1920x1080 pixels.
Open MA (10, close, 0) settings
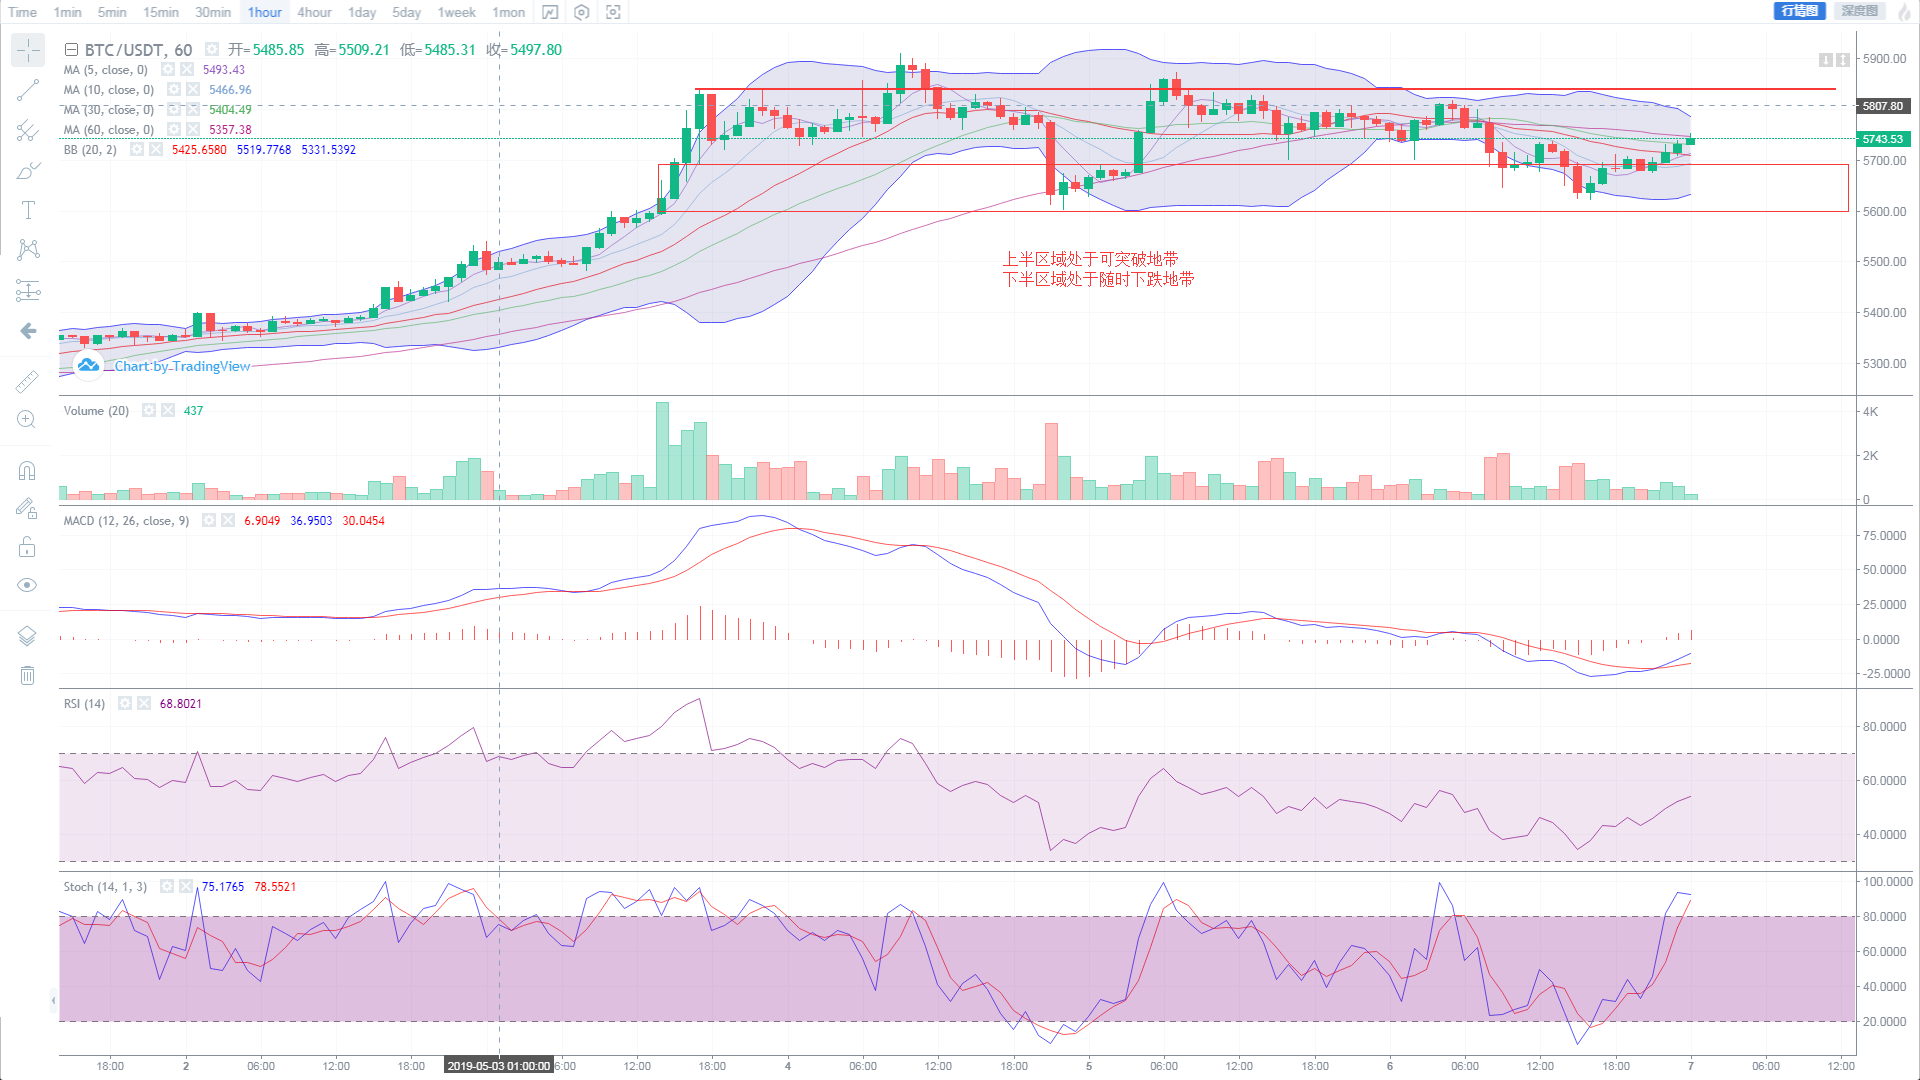pyautogui.click(x=174, y=90)
